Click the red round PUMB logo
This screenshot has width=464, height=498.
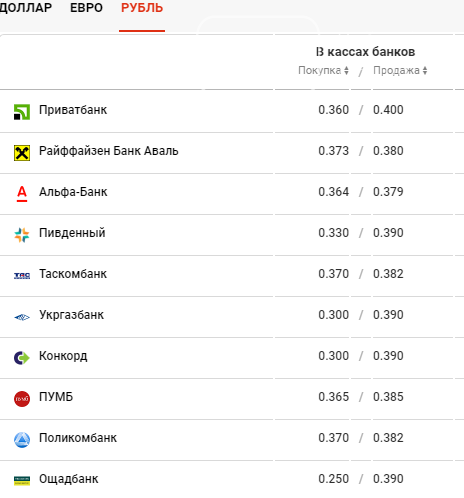tap(22, 399)
